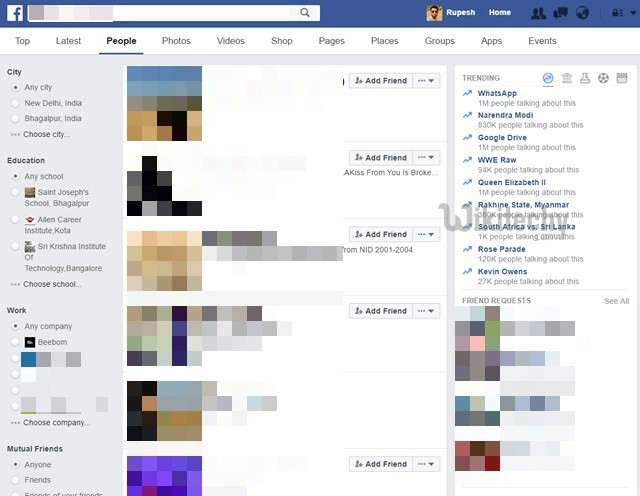Open the messages icon in header
This screenshot has width=640, height=496.
tap(561, 13)
